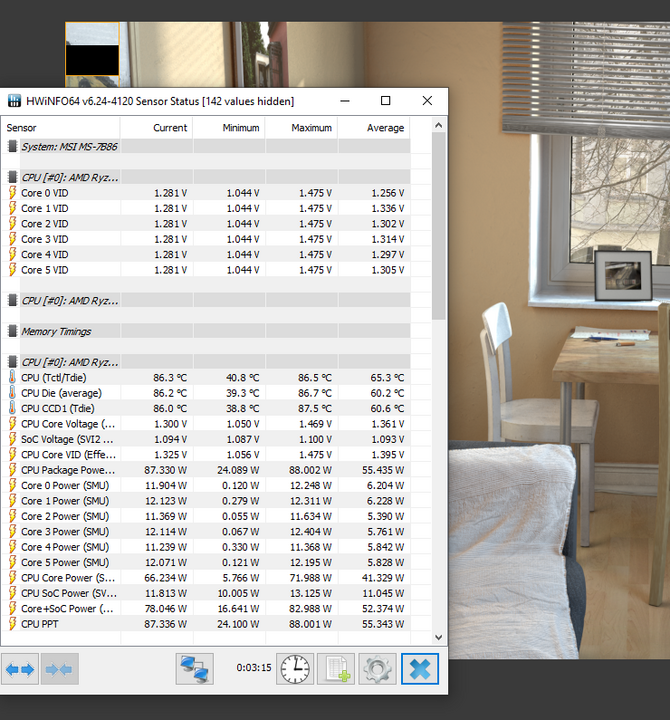Click the 55.343 W average CPU PPT value
This screenshot has height=720, width=670.
click(x=383, y=624)
